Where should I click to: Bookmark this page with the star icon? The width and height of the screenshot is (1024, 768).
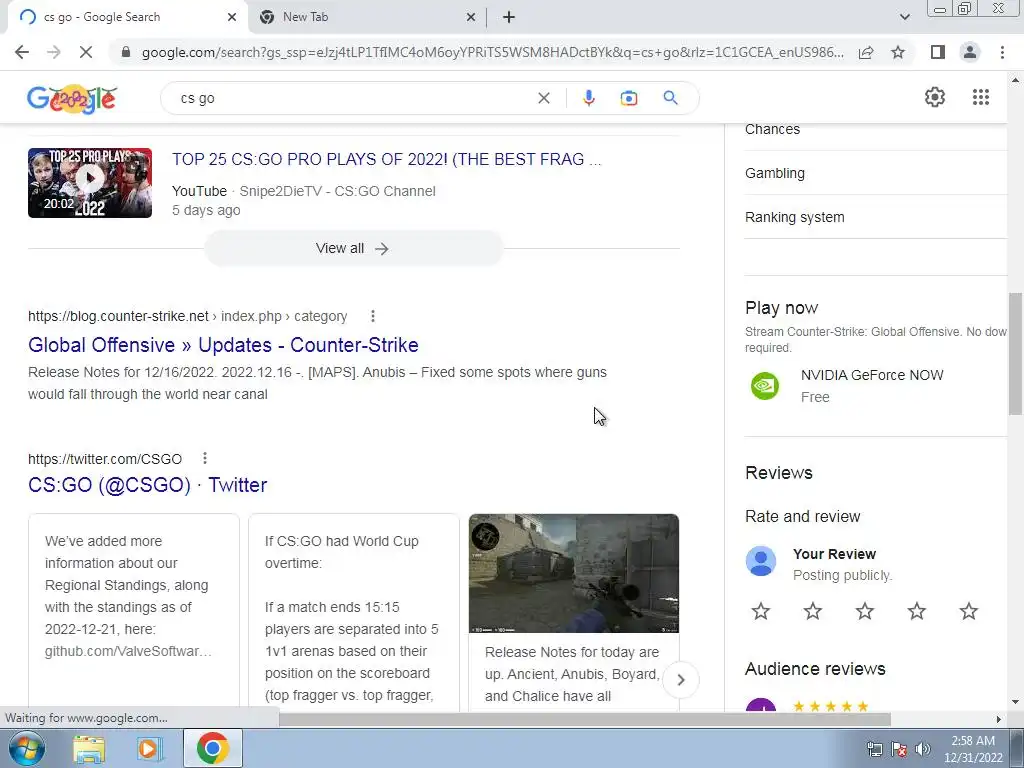tap(898, 52)
